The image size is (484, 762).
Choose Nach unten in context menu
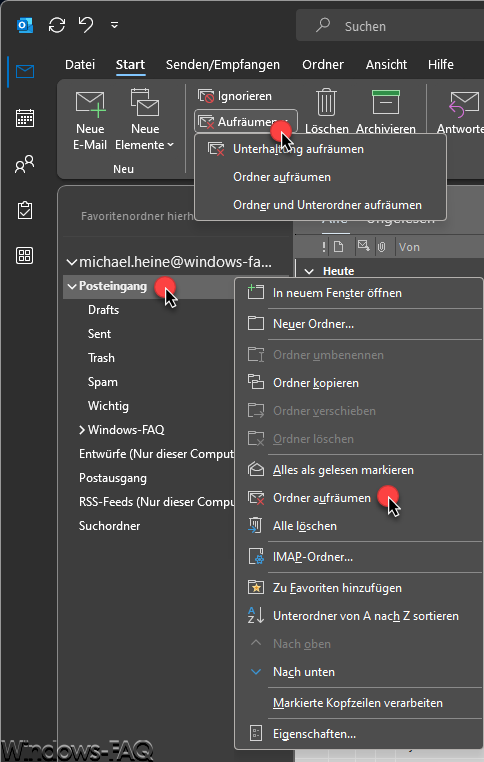point(359,672)
